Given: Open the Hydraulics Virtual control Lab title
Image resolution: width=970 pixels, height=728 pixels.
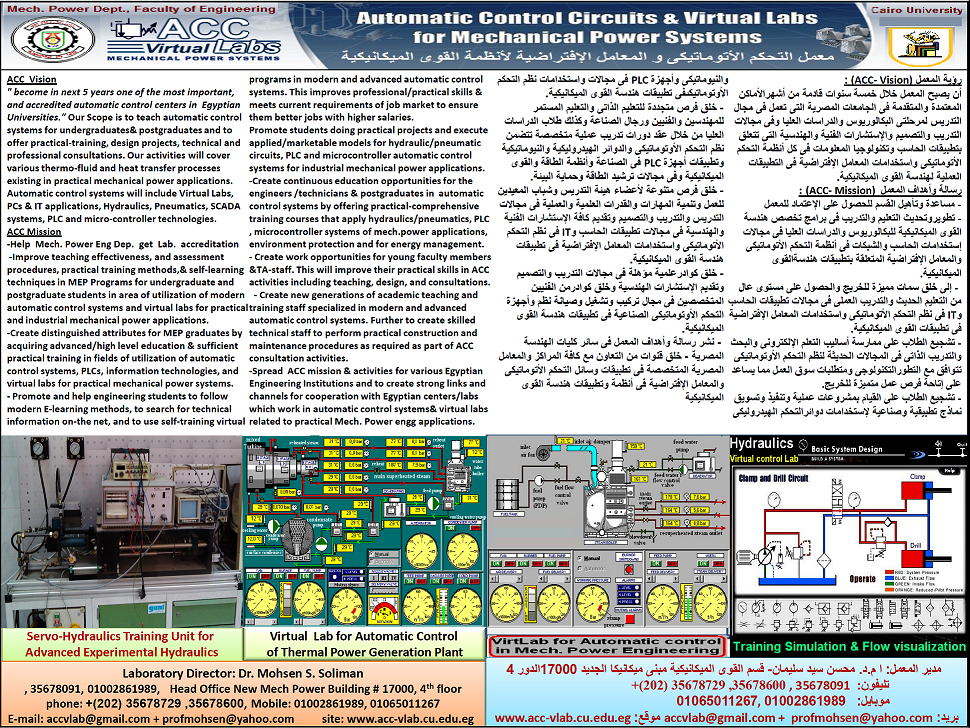Looking at the screenshot, I should click(x=764, y=450).
